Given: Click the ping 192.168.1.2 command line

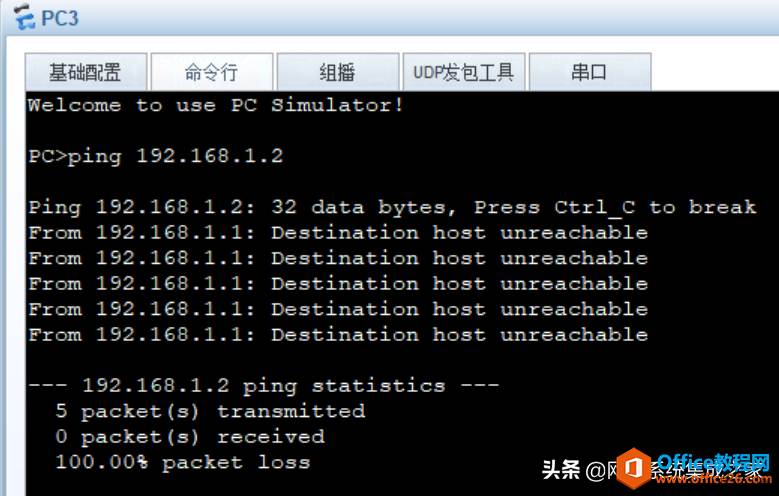Looking at the screenshot, I should click(156, 157).
